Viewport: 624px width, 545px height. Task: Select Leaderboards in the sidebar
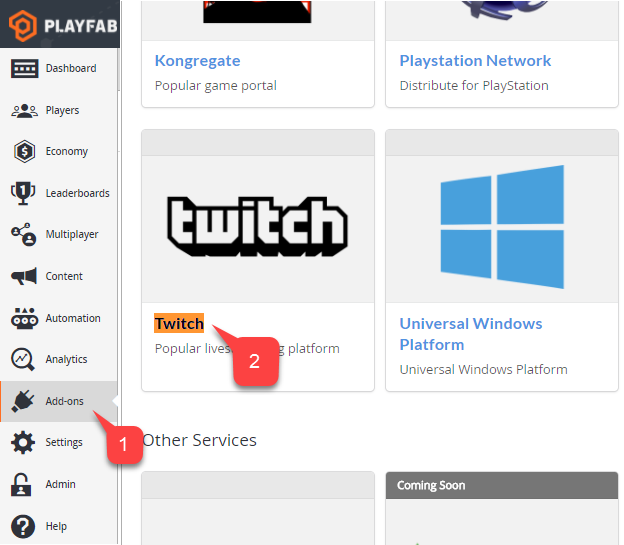click(x=77, y=193)
